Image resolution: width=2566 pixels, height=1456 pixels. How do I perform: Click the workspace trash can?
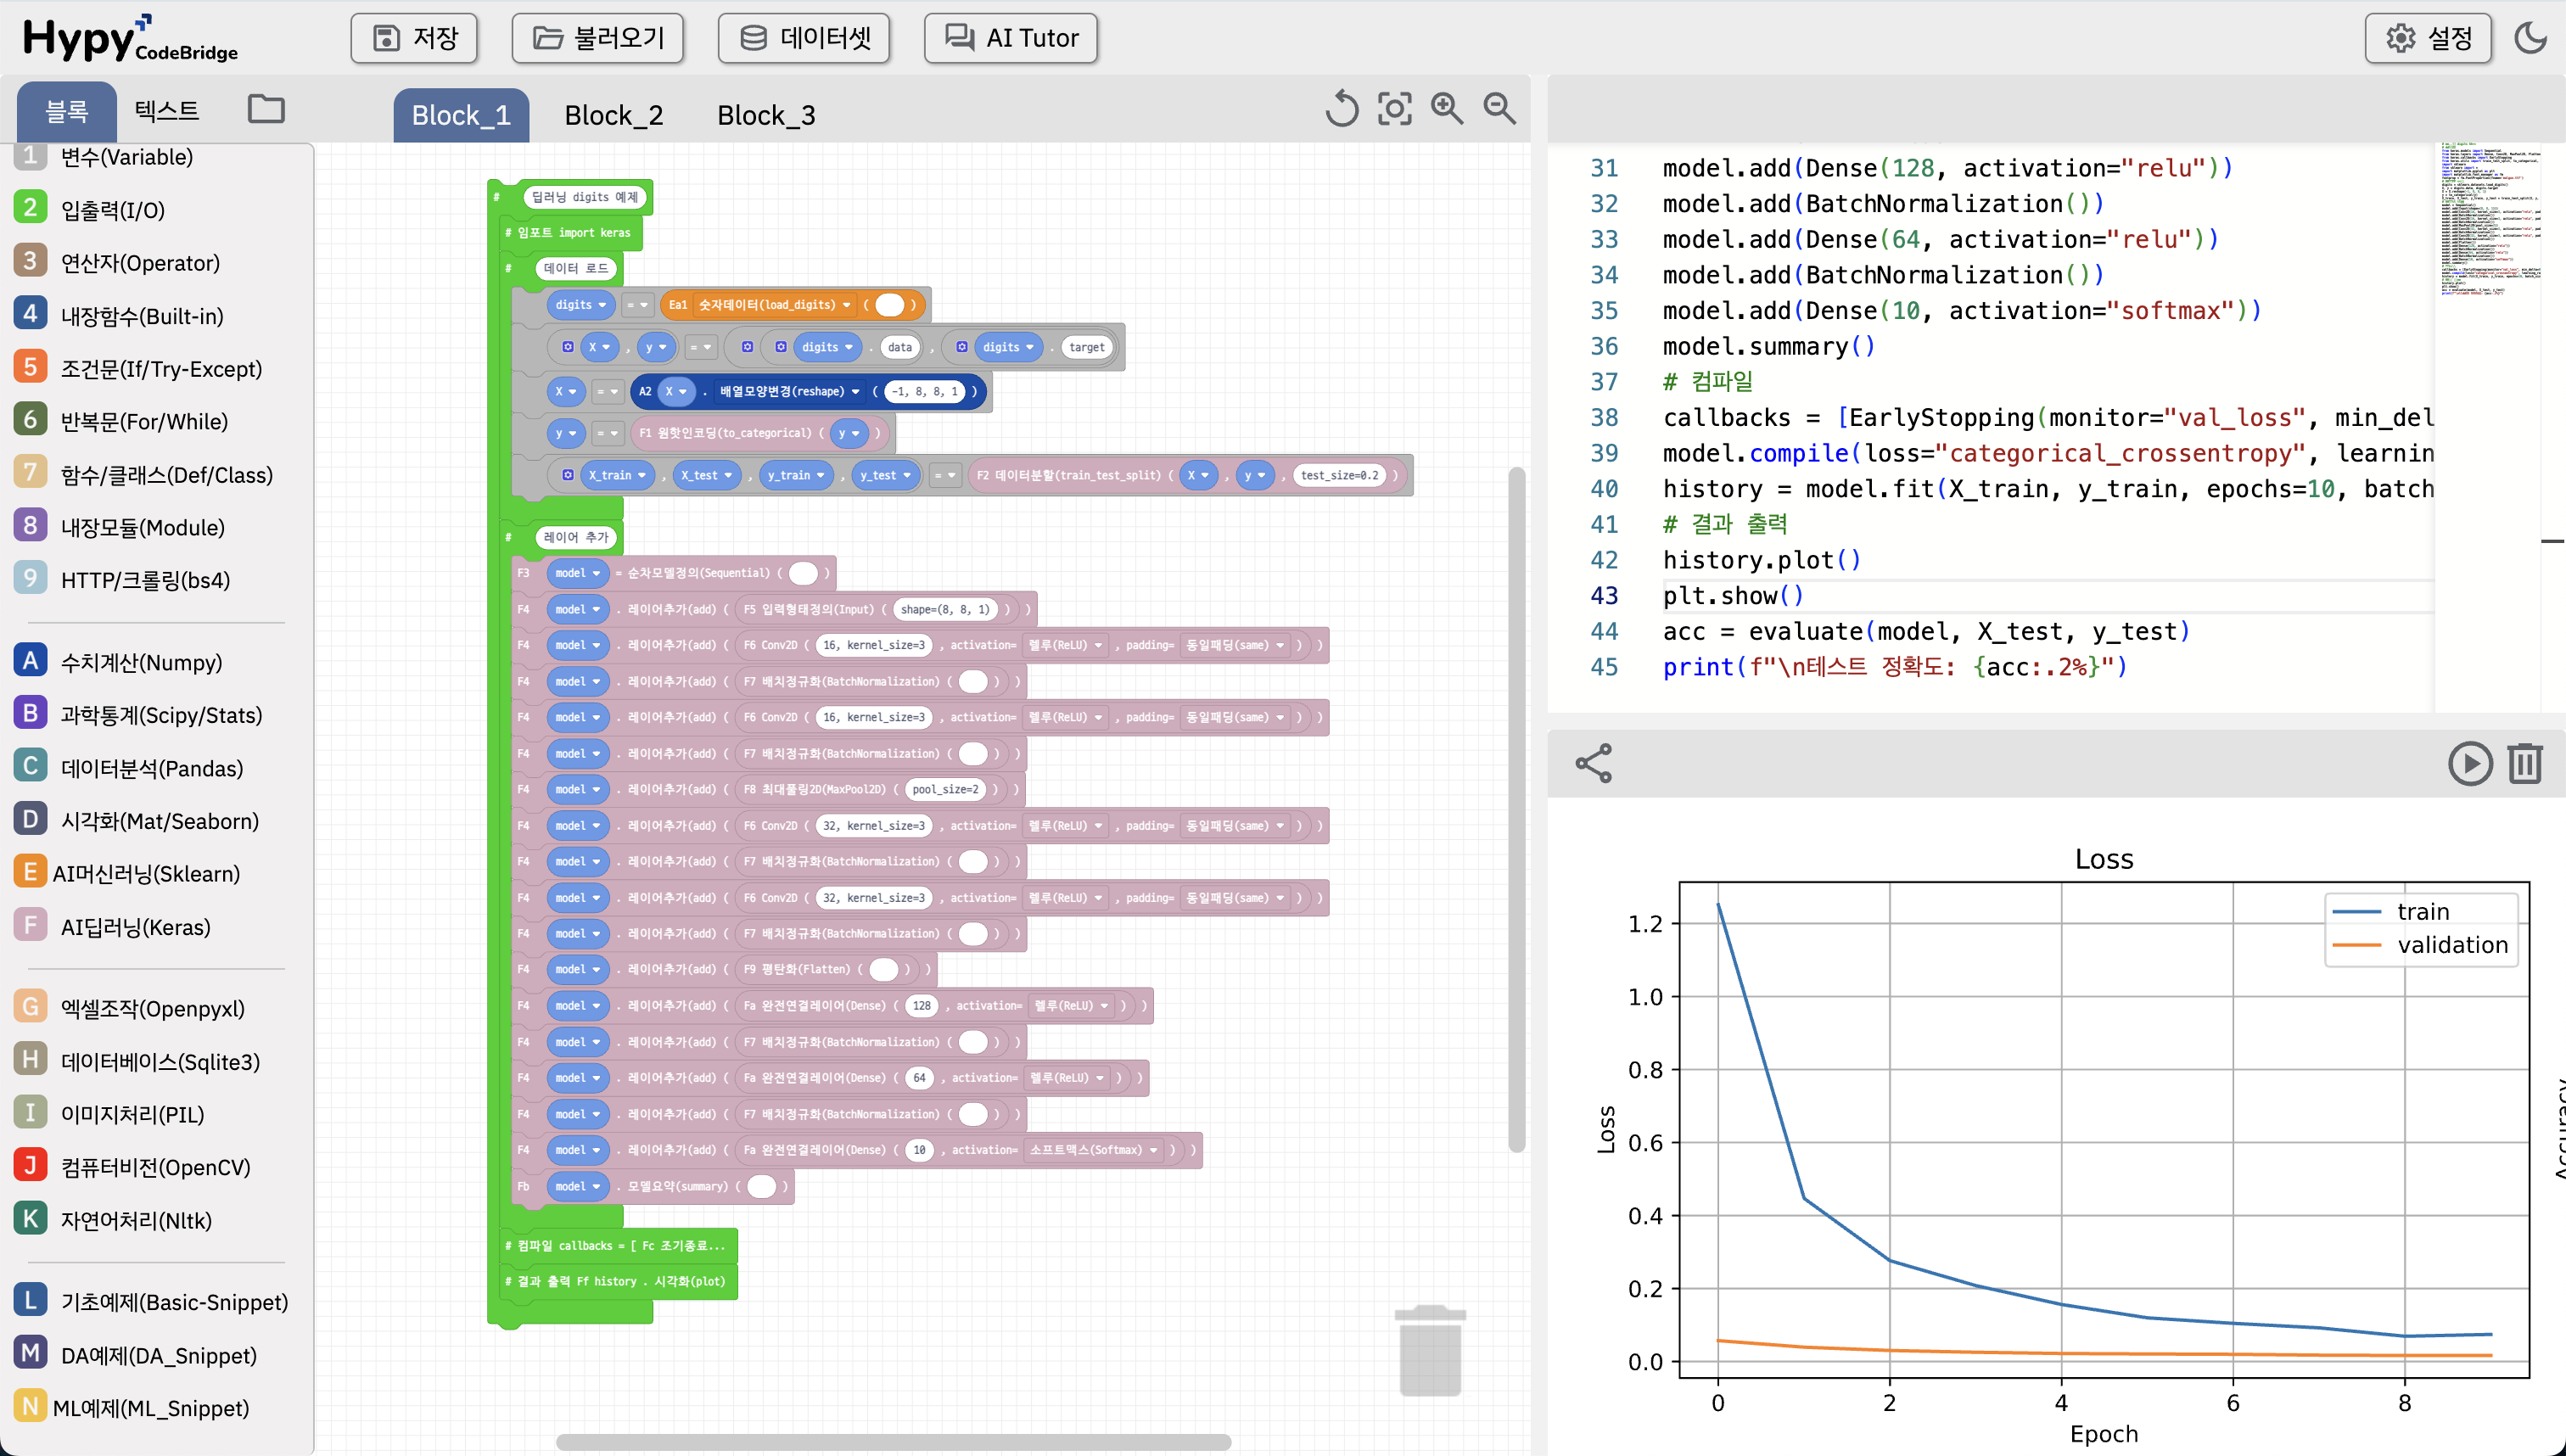1431,1351
